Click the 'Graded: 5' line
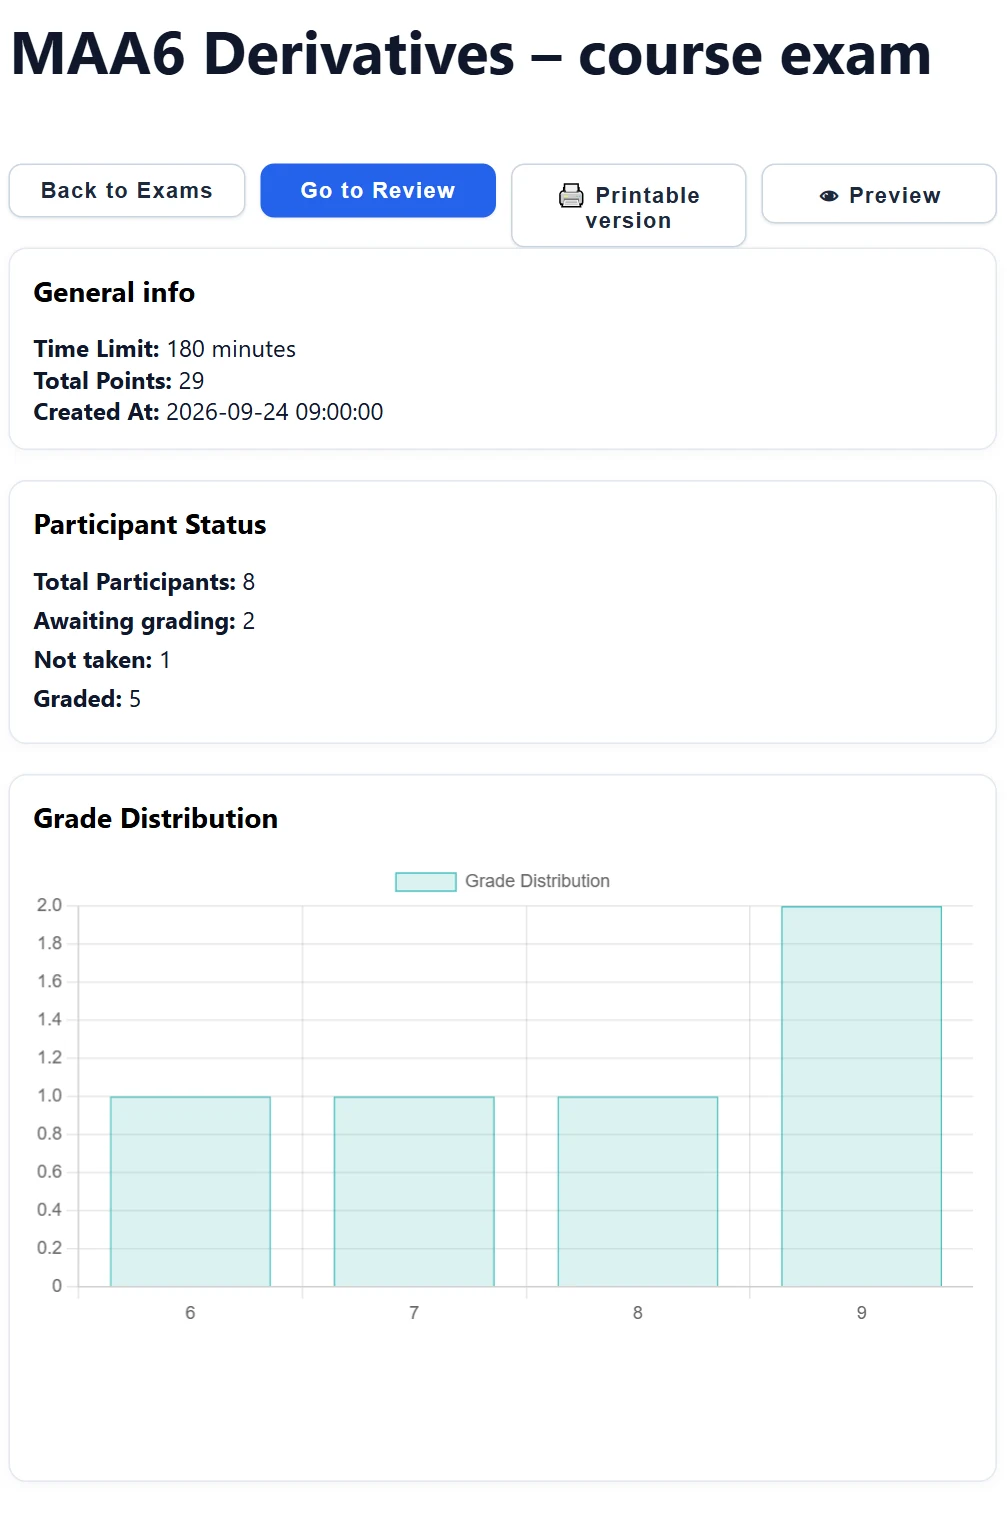The image size is (1007, 1521). point(87,699)
